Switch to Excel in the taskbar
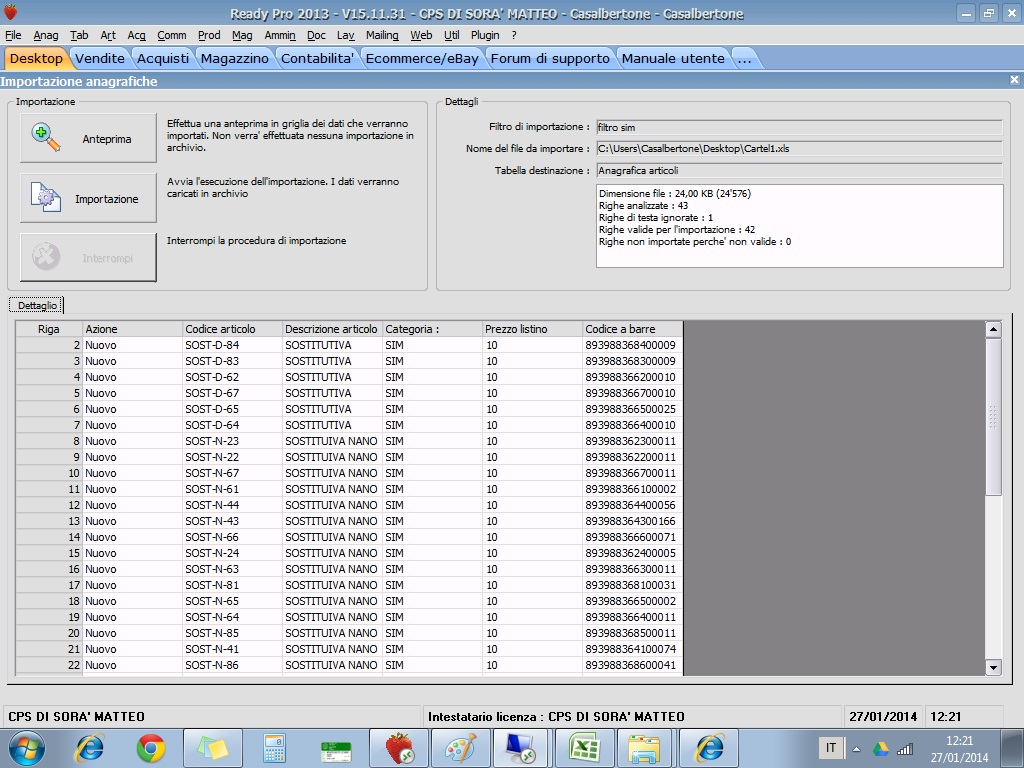The width and height of the screenshot is (1024, 768). [584, 748]
